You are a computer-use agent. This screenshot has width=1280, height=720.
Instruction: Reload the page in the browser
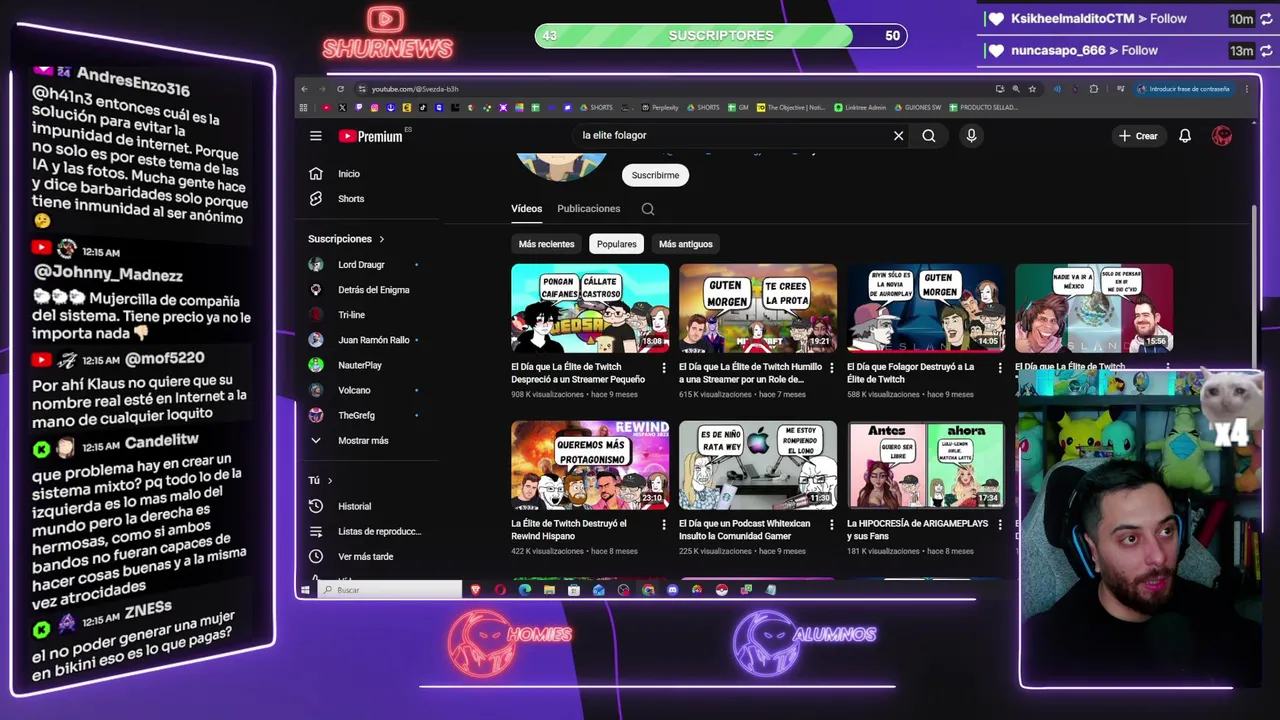point(340,89)
